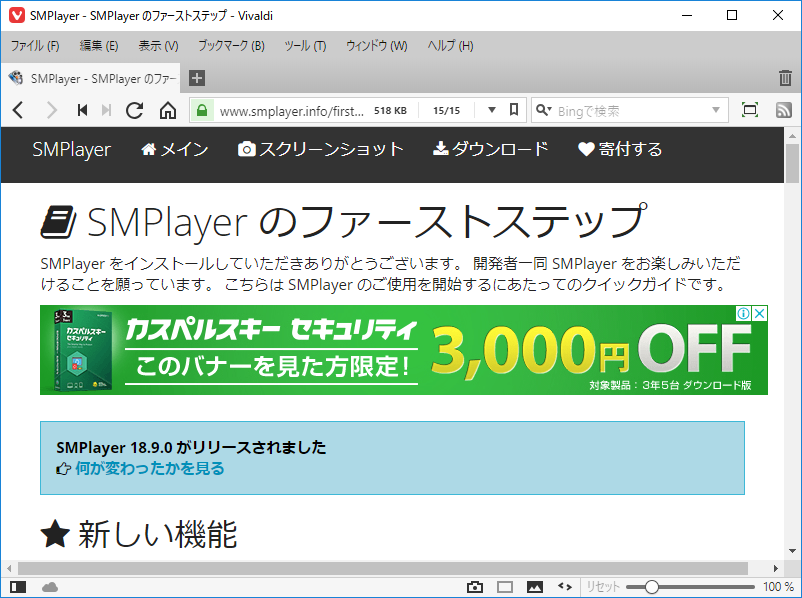Click the horizontal scroll left arrow
This screenshot has height=598, width=802.
(9, 568)
